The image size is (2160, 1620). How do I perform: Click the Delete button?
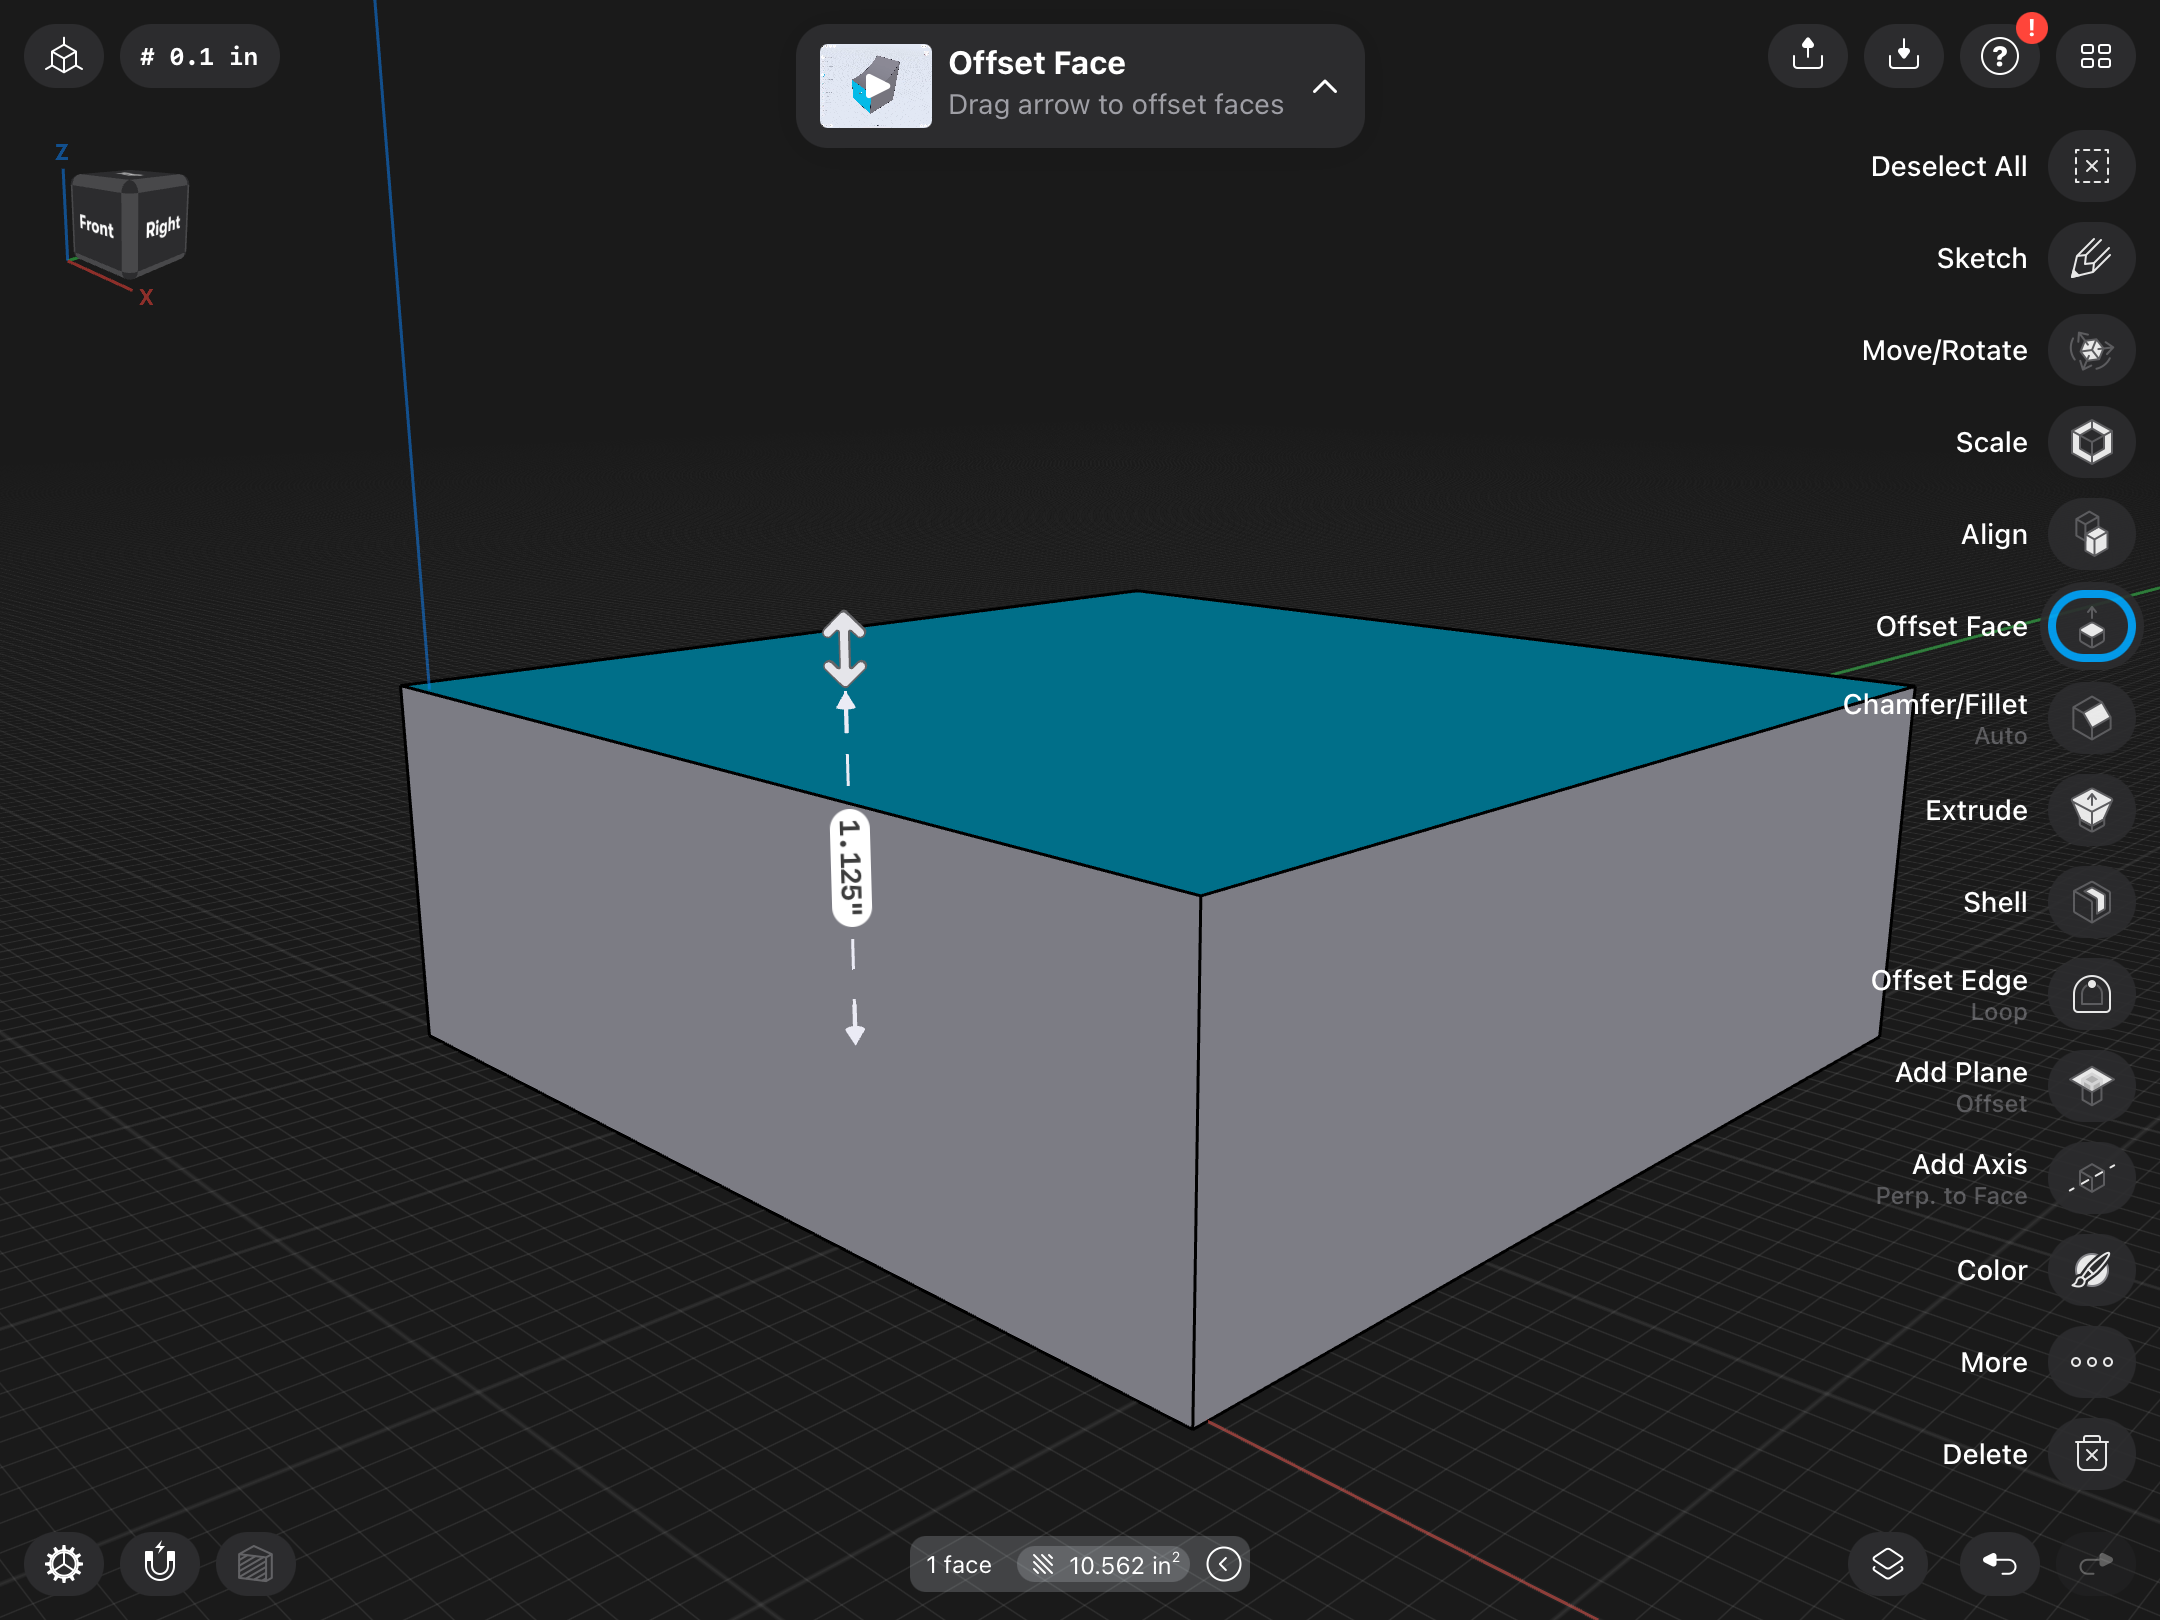tap(2091, 1454)
